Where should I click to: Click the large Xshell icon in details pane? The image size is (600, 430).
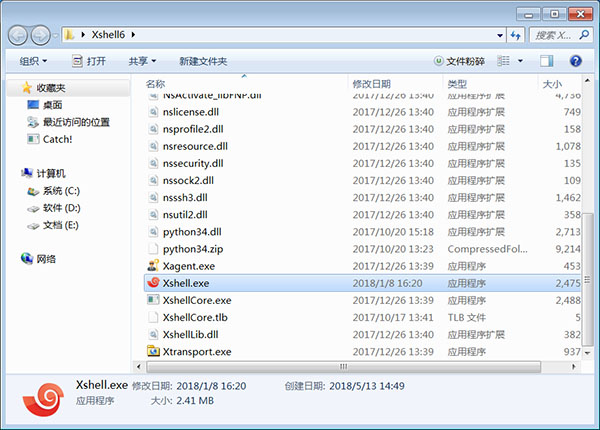43,399
